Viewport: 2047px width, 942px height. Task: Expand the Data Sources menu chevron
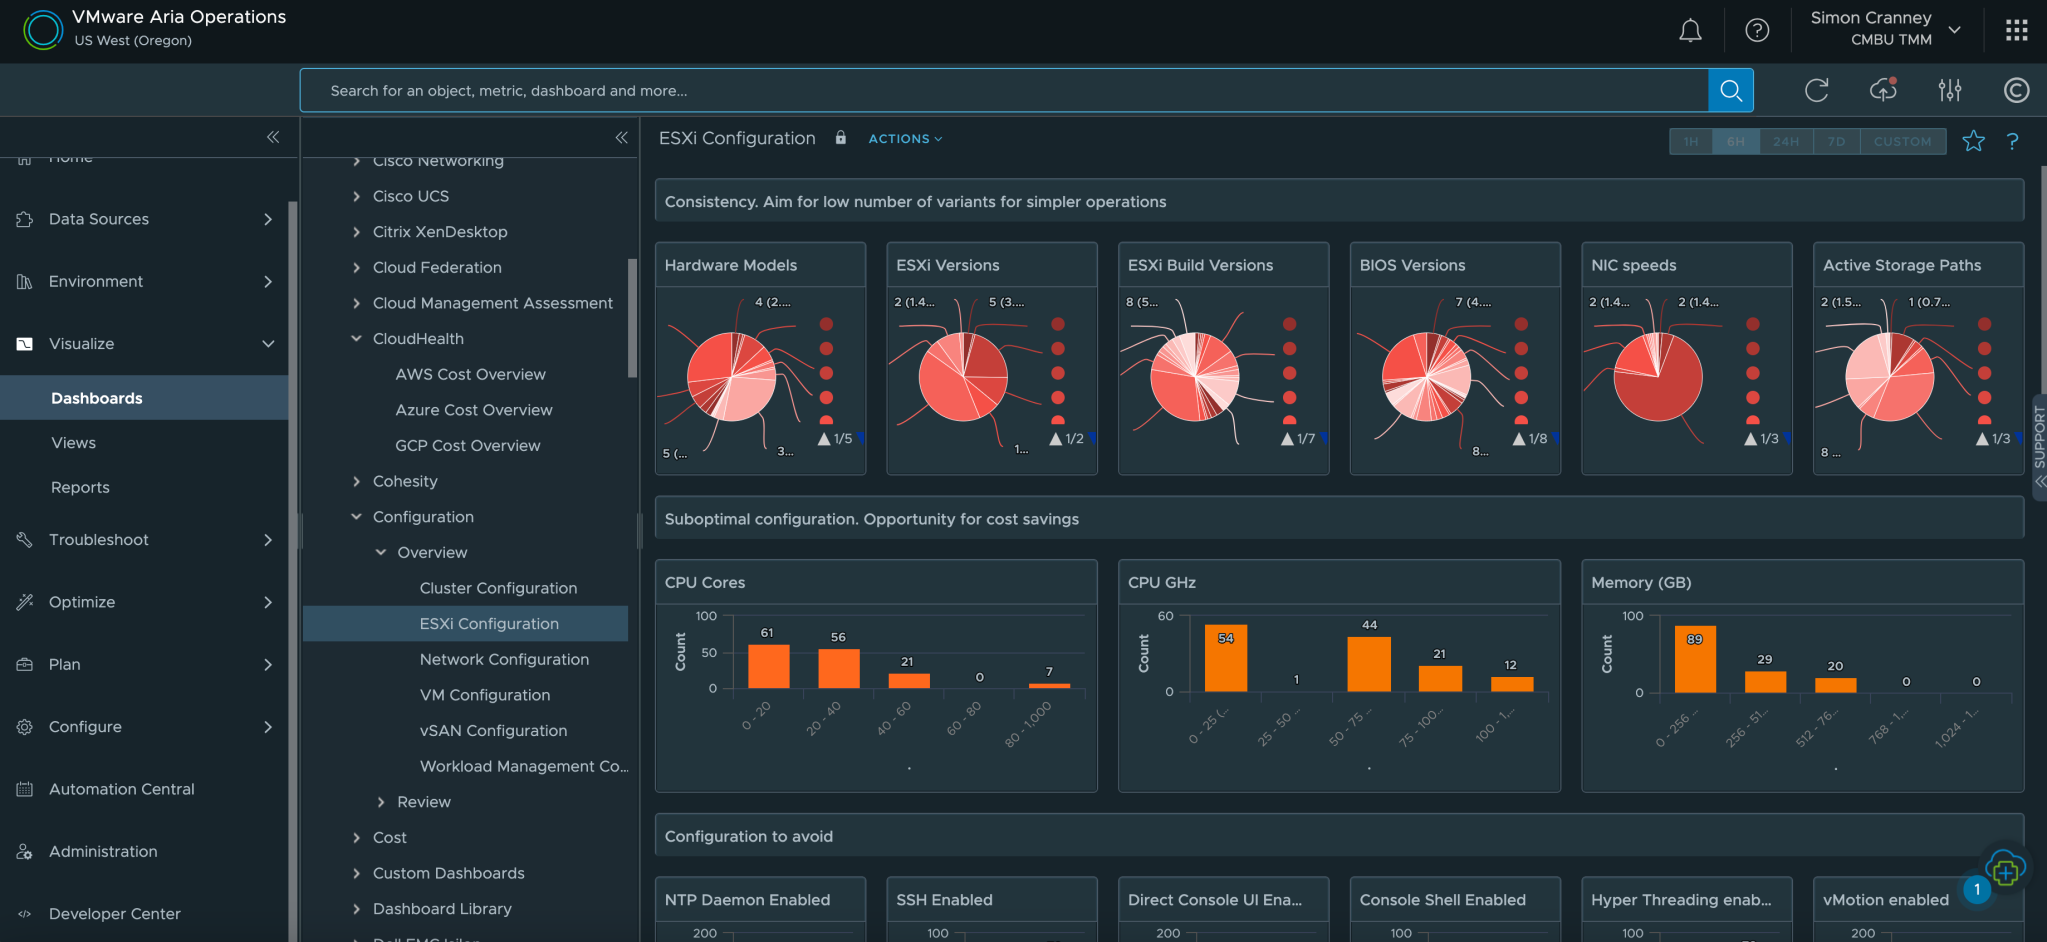[268, 219]
